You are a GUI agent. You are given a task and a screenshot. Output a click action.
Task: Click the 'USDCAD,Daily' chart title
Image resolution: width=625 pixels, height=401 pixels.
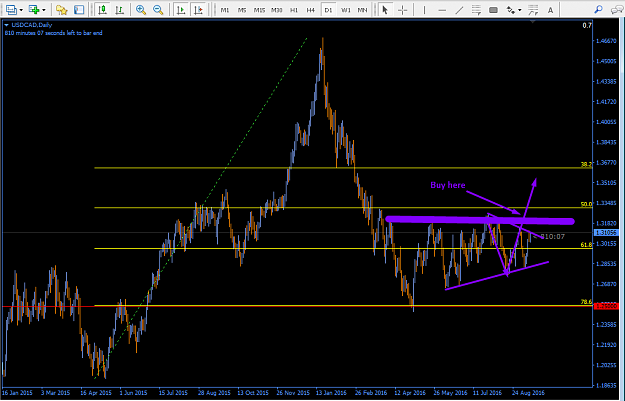[32, 25]
